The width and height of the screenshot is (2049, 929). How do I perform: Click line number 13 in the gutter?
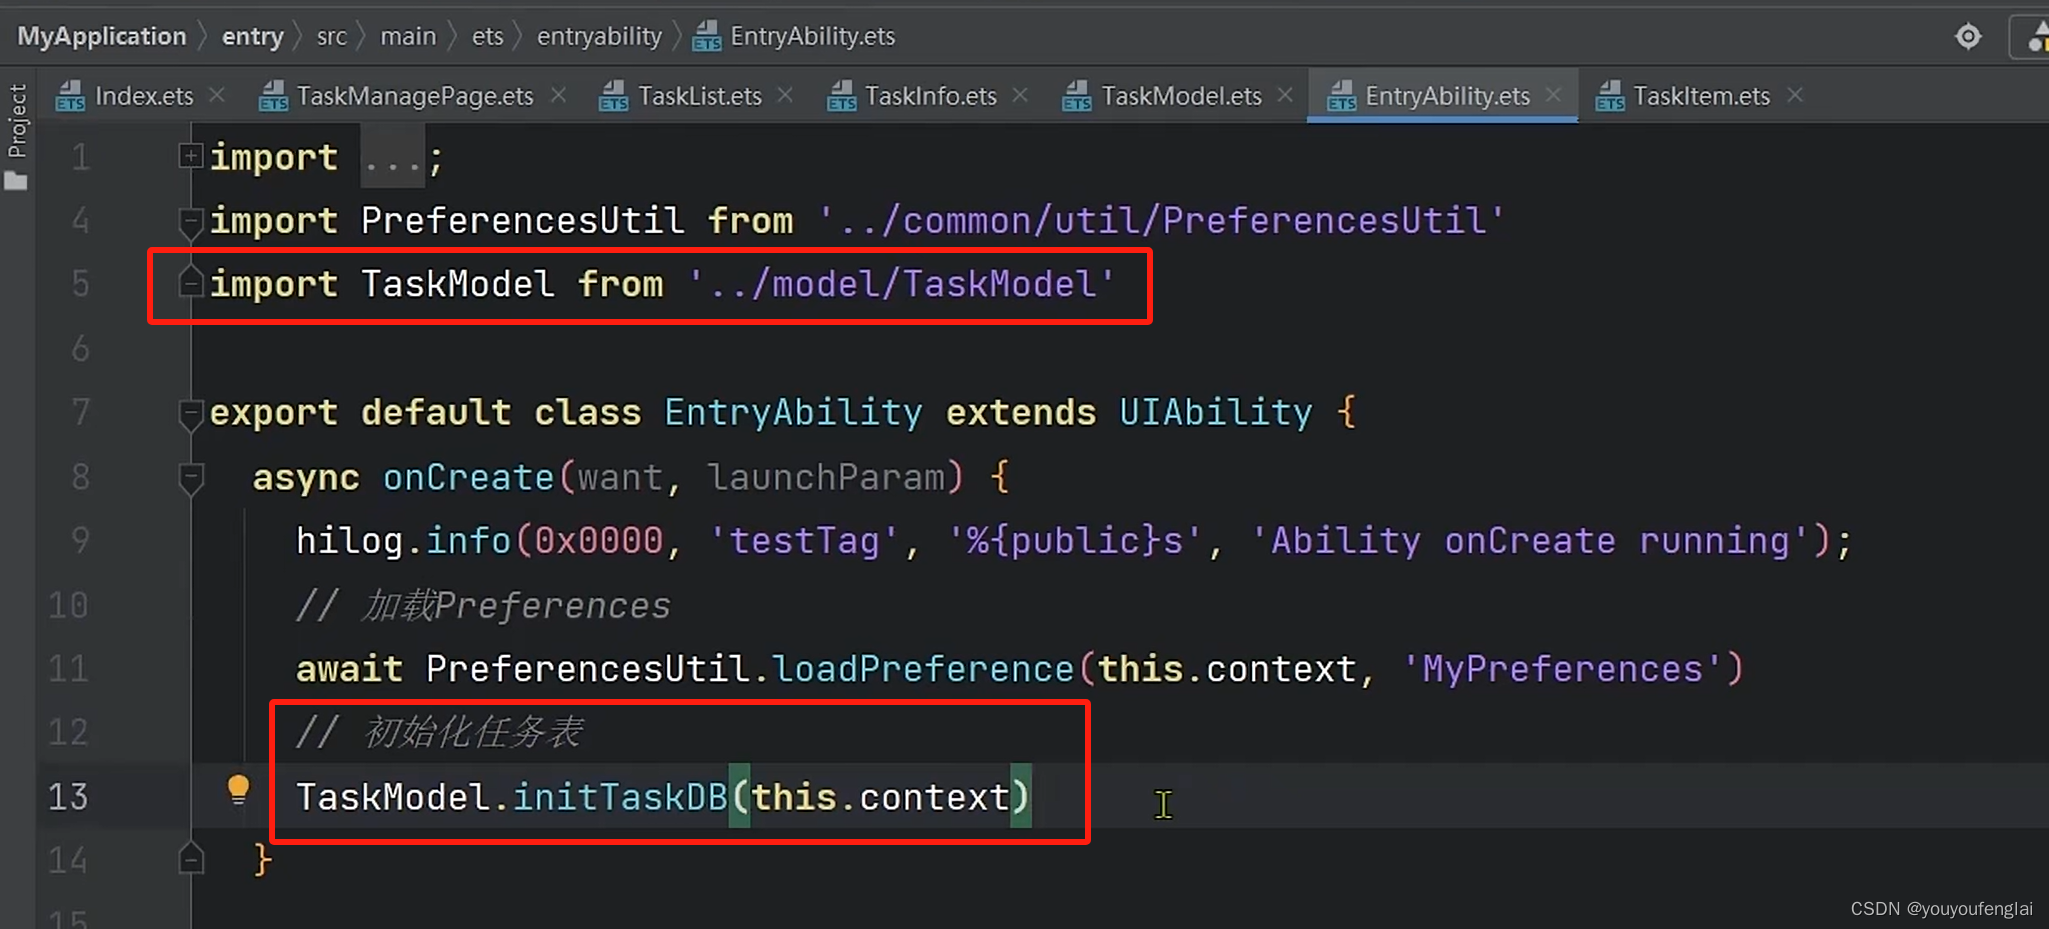pyautogui.click(x=68, y=797)
